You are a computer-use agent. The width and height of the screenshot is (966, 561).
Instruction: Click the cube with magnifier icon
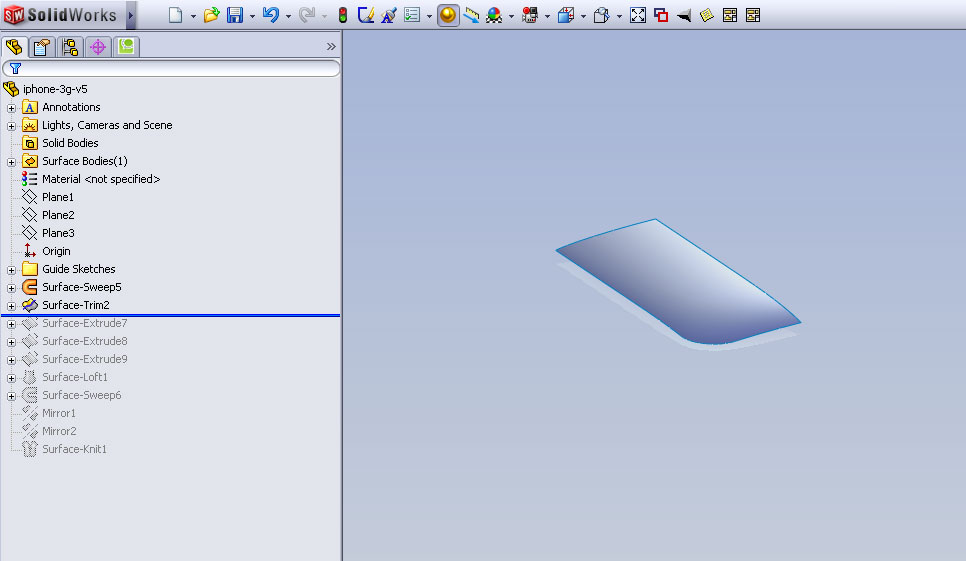coord(601,15)
